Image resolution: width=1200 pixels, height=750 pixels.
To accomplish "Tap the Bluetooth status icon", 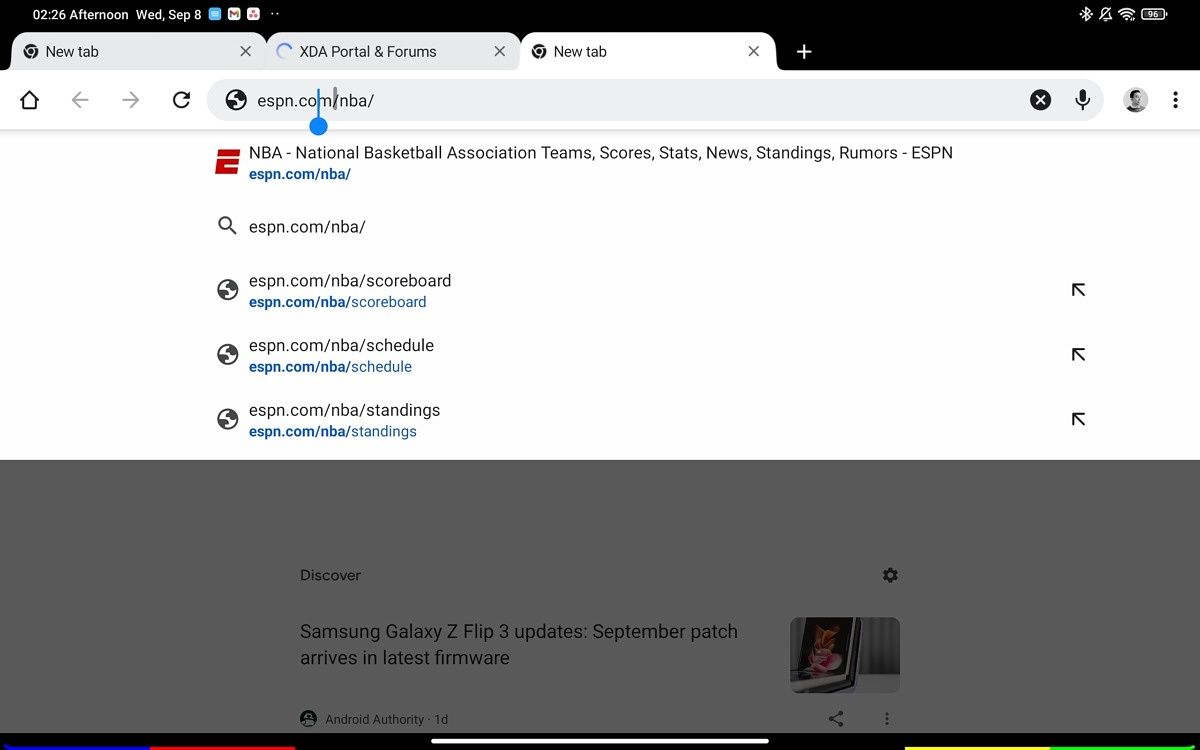I will coord(1086,14).
